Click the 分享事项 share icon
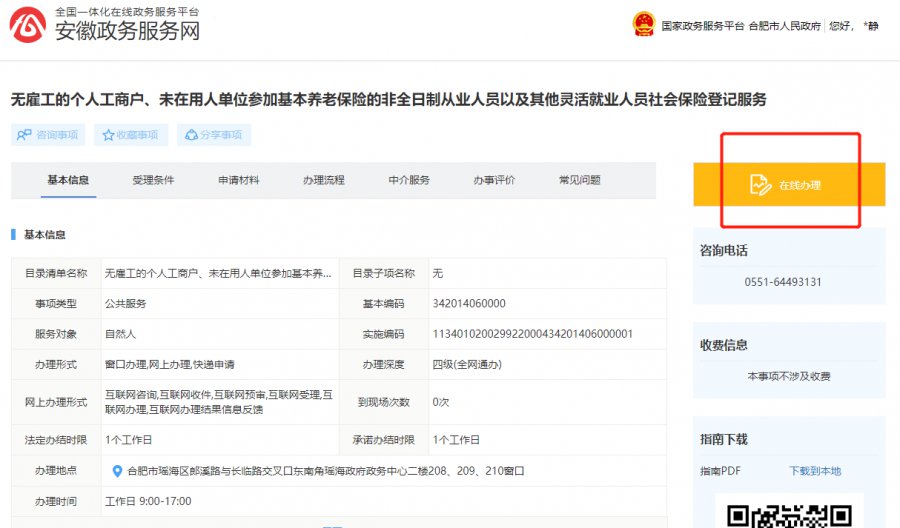The height and width of the screenshot is (528, 900). [191, 135]
